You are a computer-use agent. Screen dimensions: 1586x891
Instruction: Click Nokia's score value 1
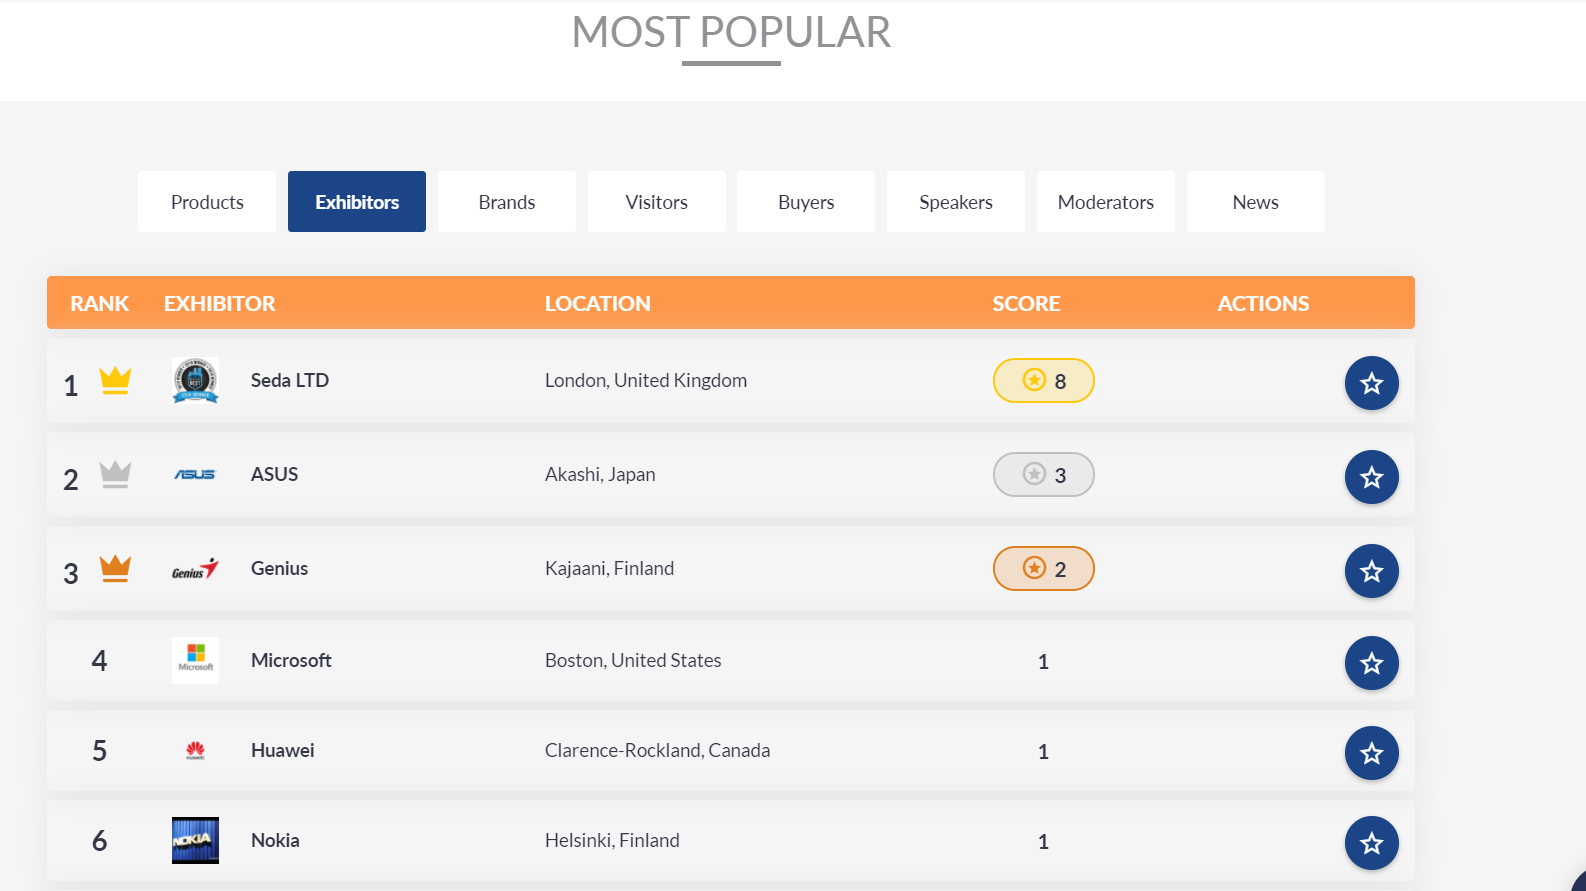click(x=1043, y=841)
